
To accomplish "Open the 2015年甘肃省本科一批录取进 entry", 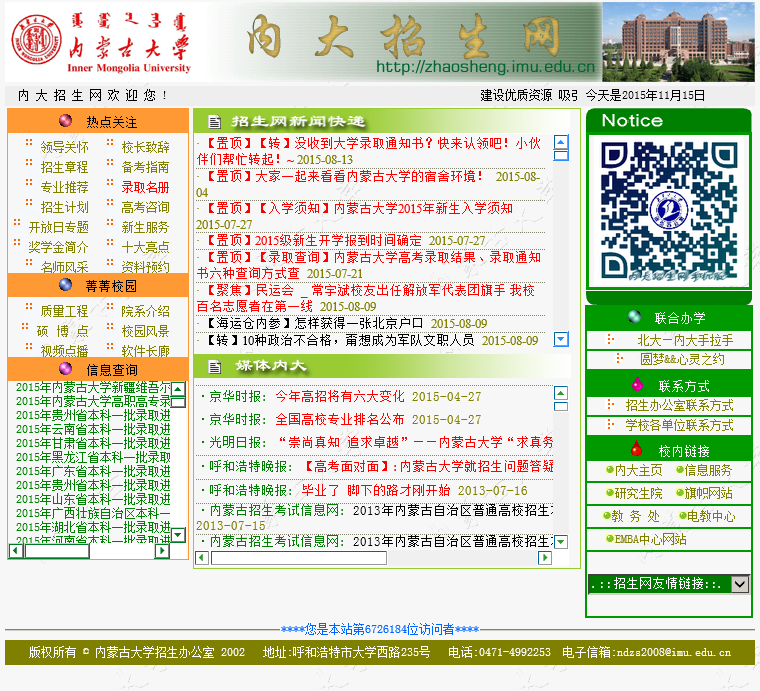I will [93, 443].
